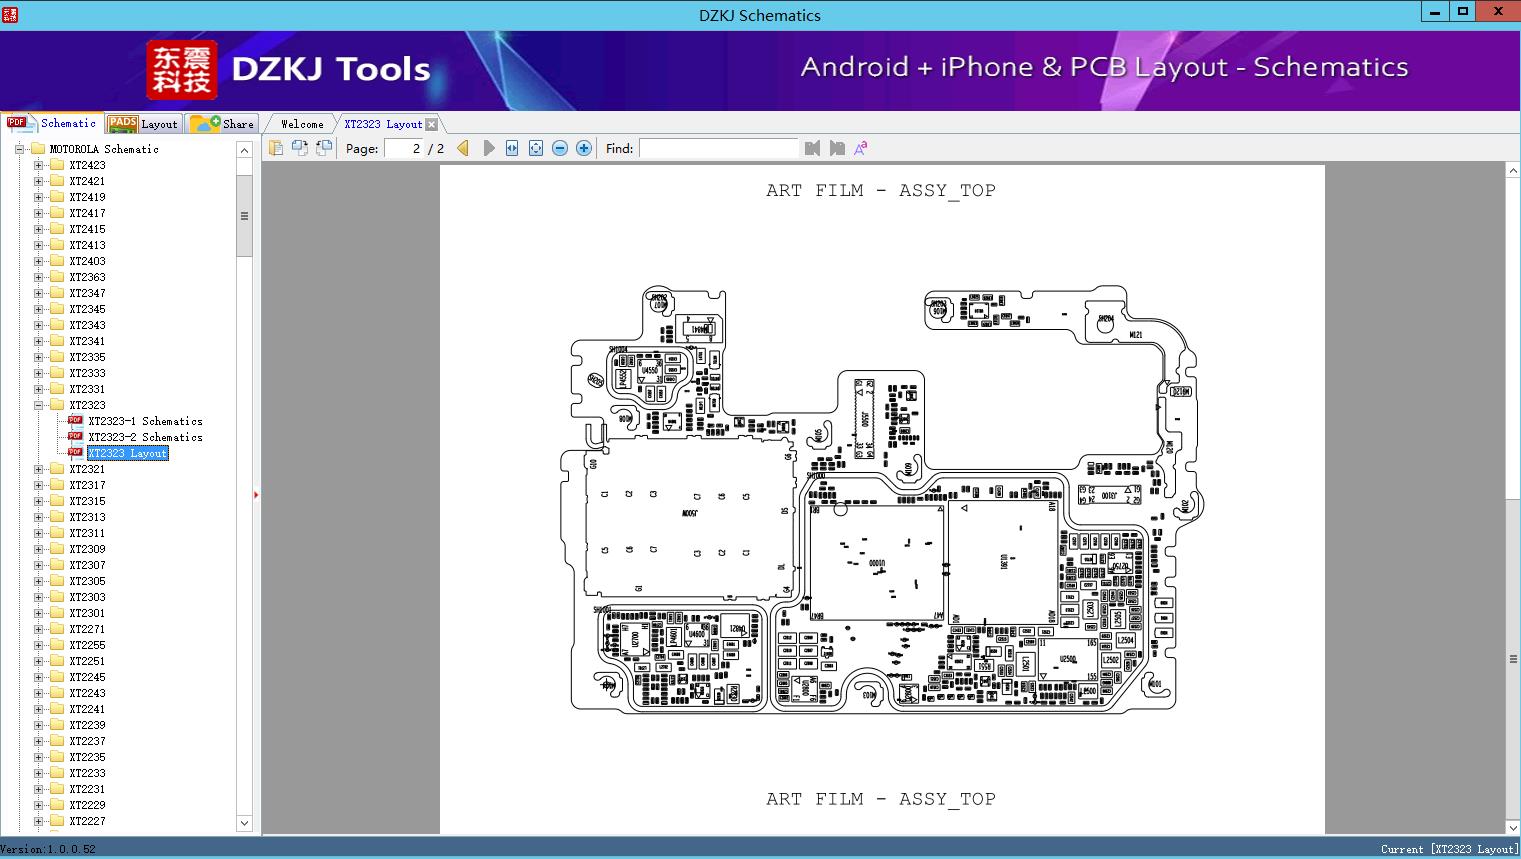Click tree panel scroll down arrow

244,823
